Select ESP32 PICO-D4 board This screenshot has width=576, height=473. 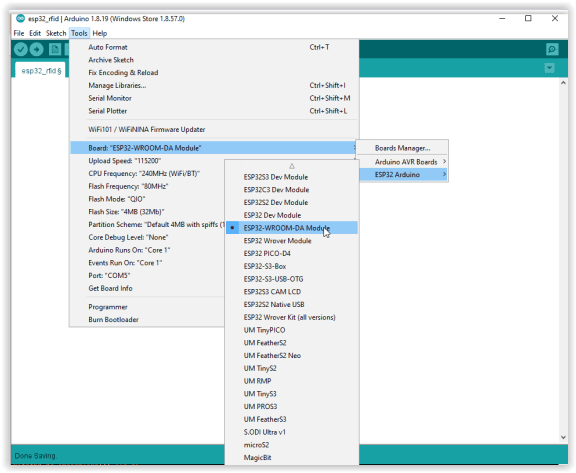click(x=292, y=253)
